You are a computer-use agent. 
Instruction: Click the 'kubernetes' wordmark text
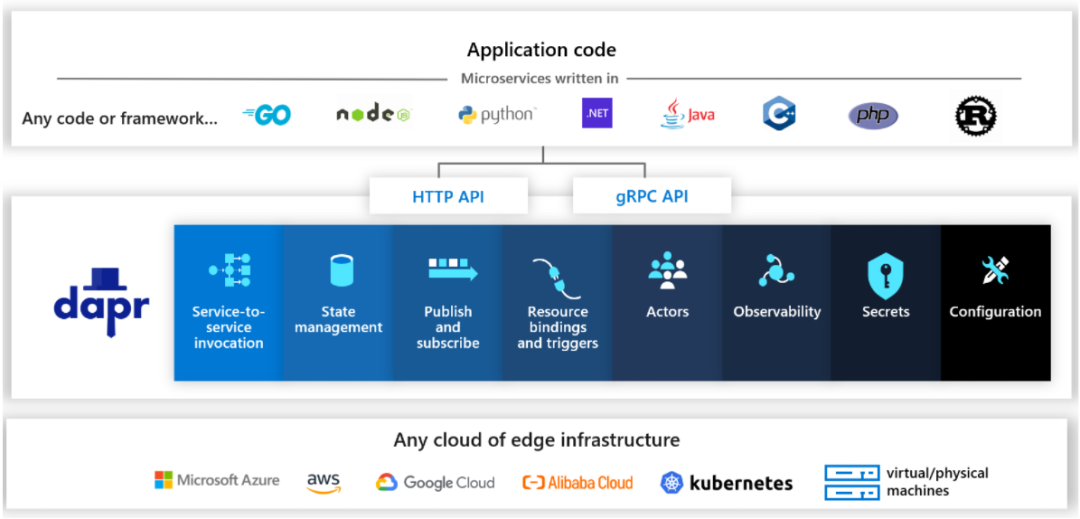pyautogui.click(x=741, y=483)
